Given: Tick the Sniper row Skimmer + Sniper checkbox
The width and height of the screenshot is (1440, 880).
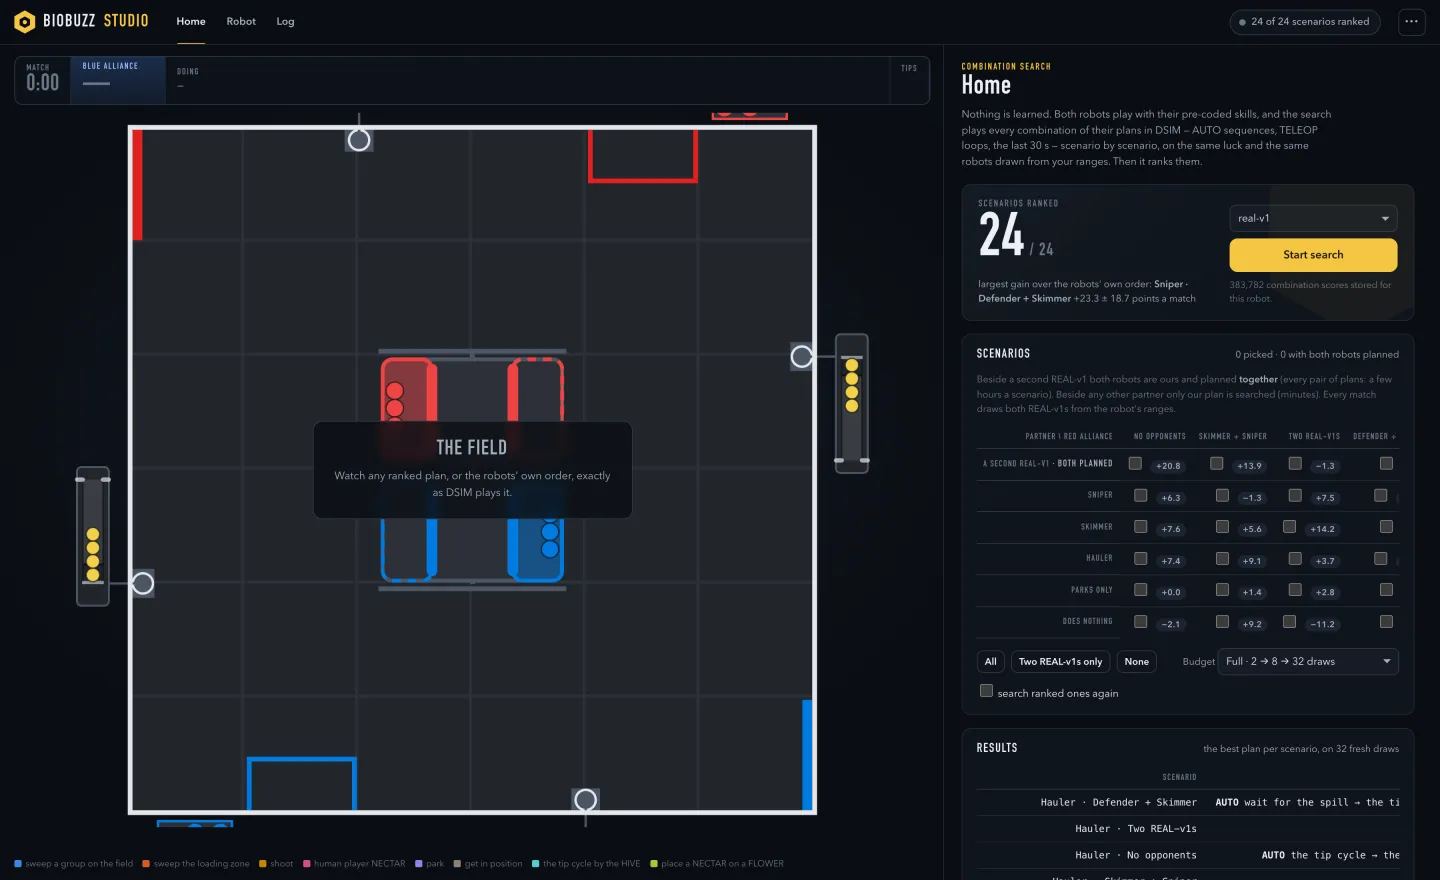Looking at the screenshot, I should point(1222,495).
